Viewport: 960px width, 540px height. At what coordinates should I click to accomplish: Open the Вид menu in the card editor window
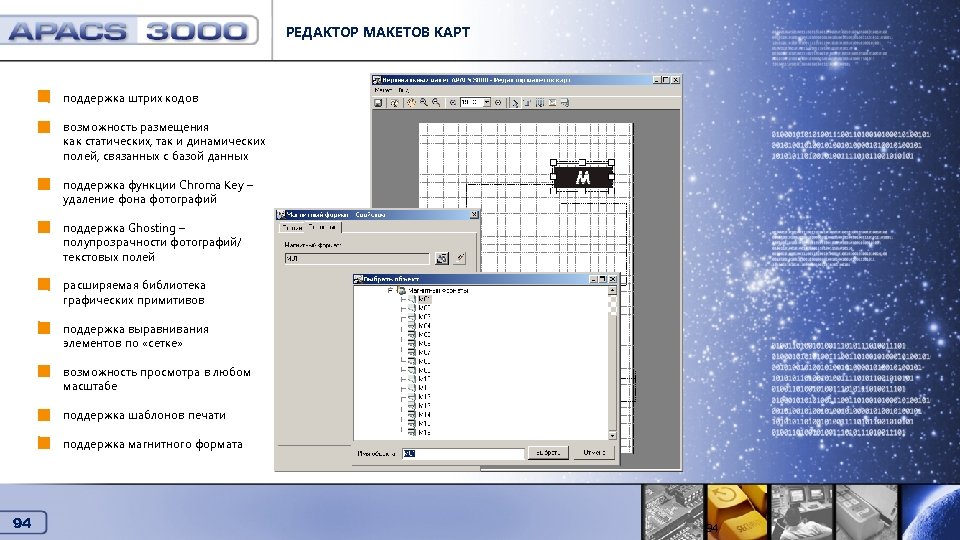[403, 90]
